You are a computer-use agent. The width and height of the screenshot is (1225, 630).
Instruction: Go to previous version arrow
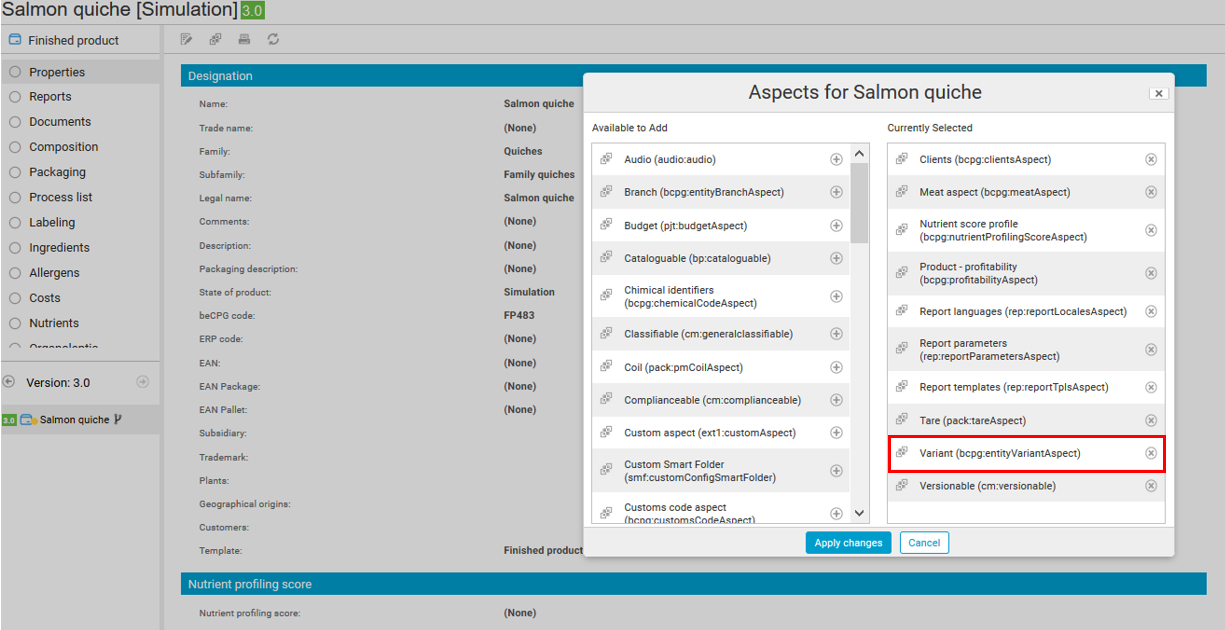pos(9,382)
